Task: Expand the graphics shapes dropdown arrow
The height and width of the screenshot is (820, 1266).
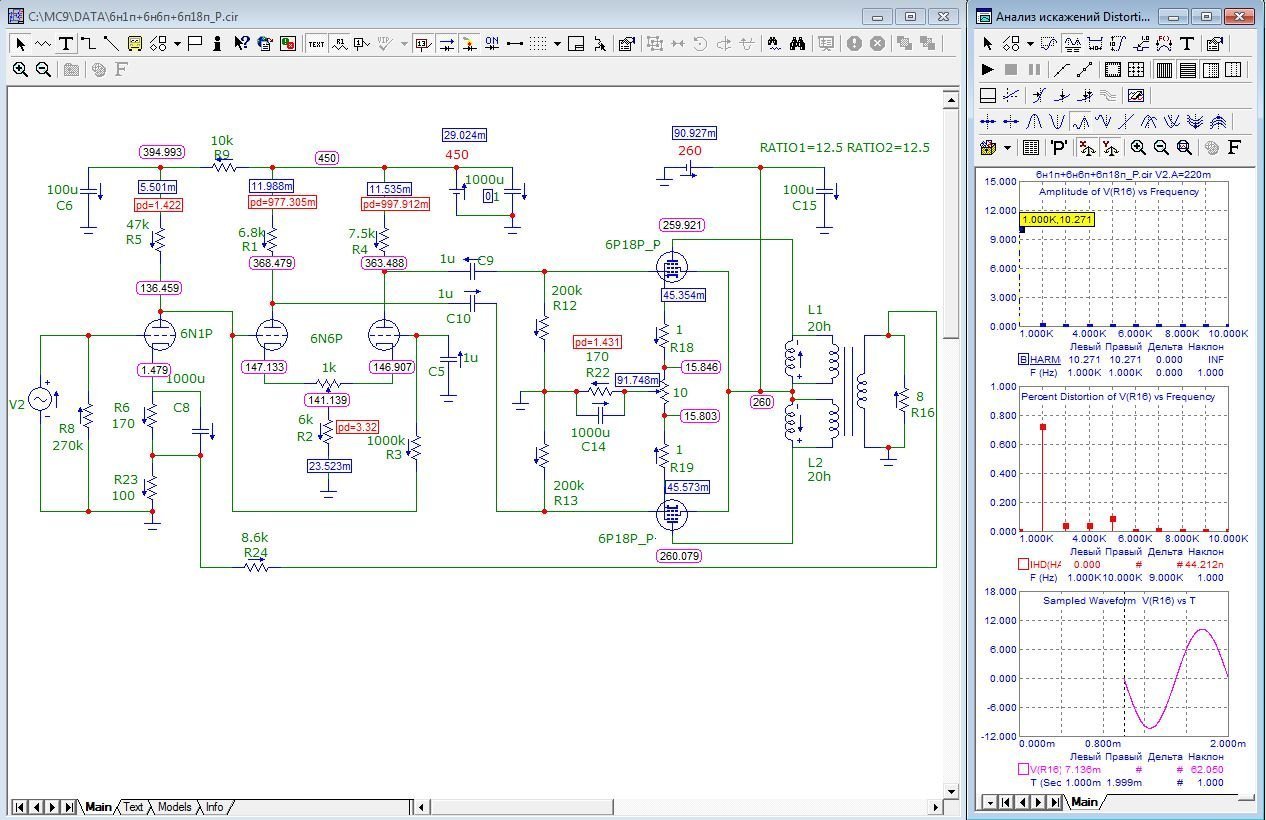Action: click(177, 44)
